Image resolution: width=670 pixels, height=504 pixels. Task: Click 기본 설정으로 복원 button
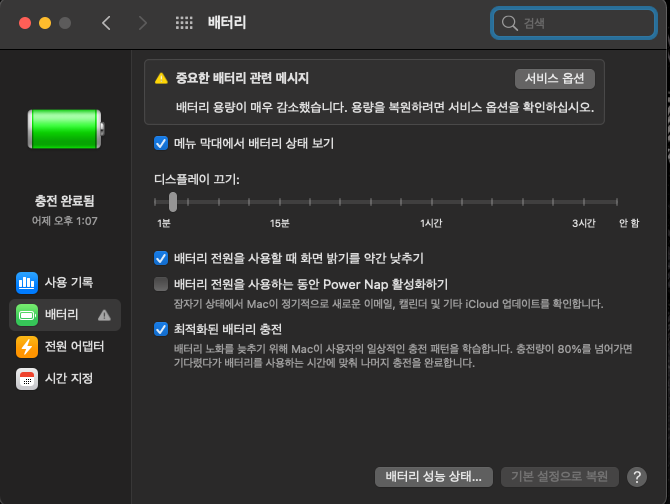coord(559,477)
